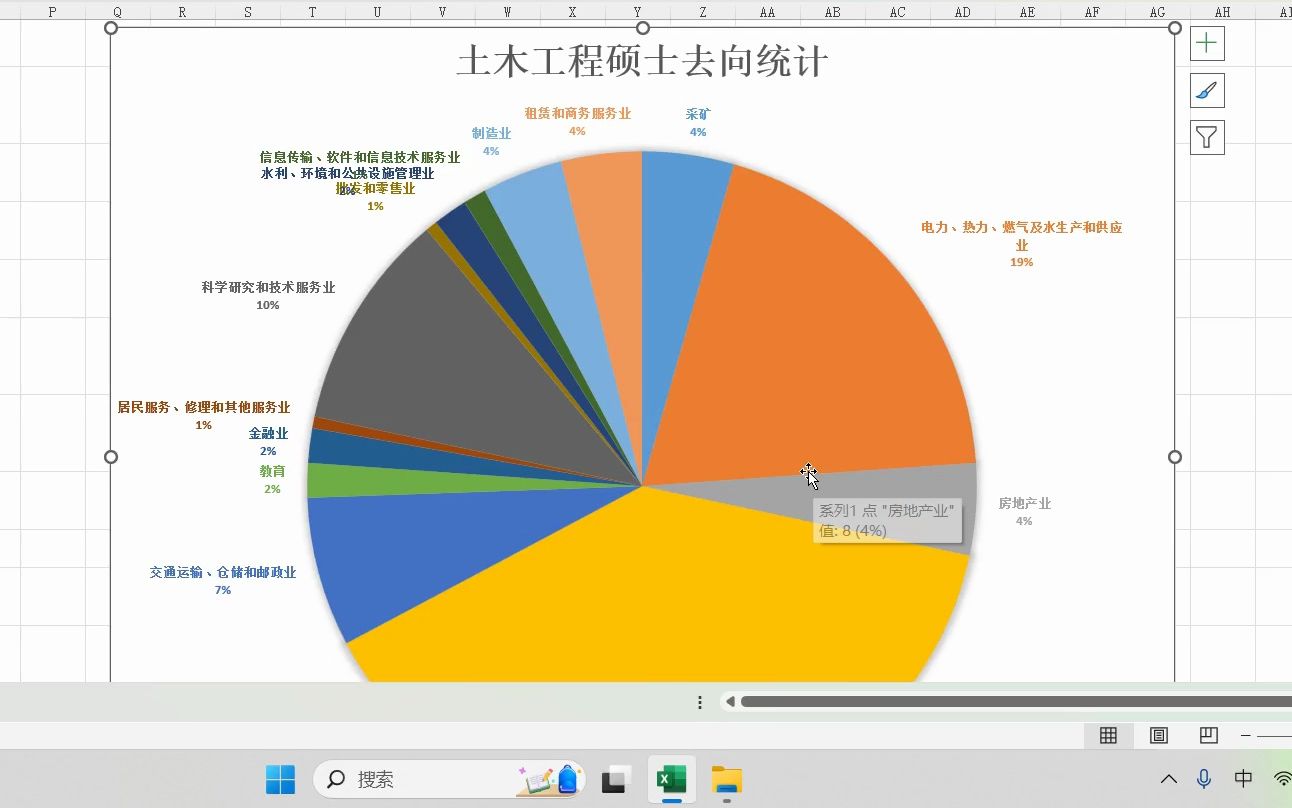The width and height of the screenshot is (1292, 808).
Task: Open the Chart Filters funnel button
Action: coord(1207,137)
